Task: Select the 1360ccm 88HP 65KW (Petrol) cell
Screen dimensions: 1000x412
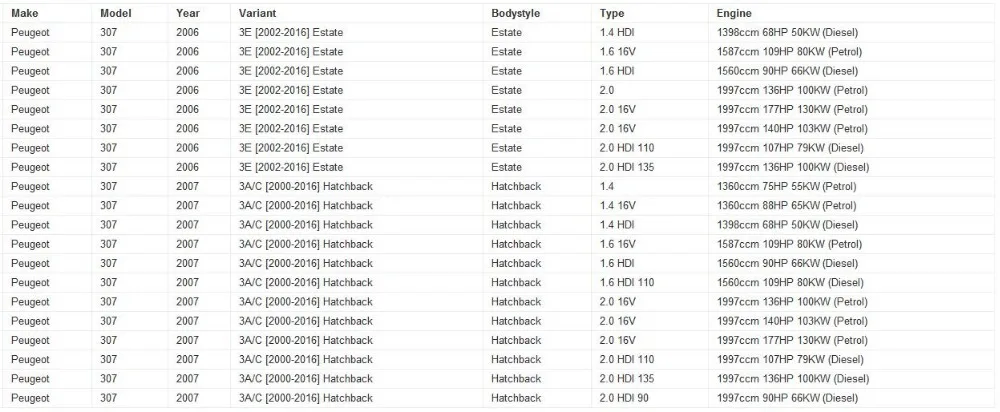Action: pos(851,205)
